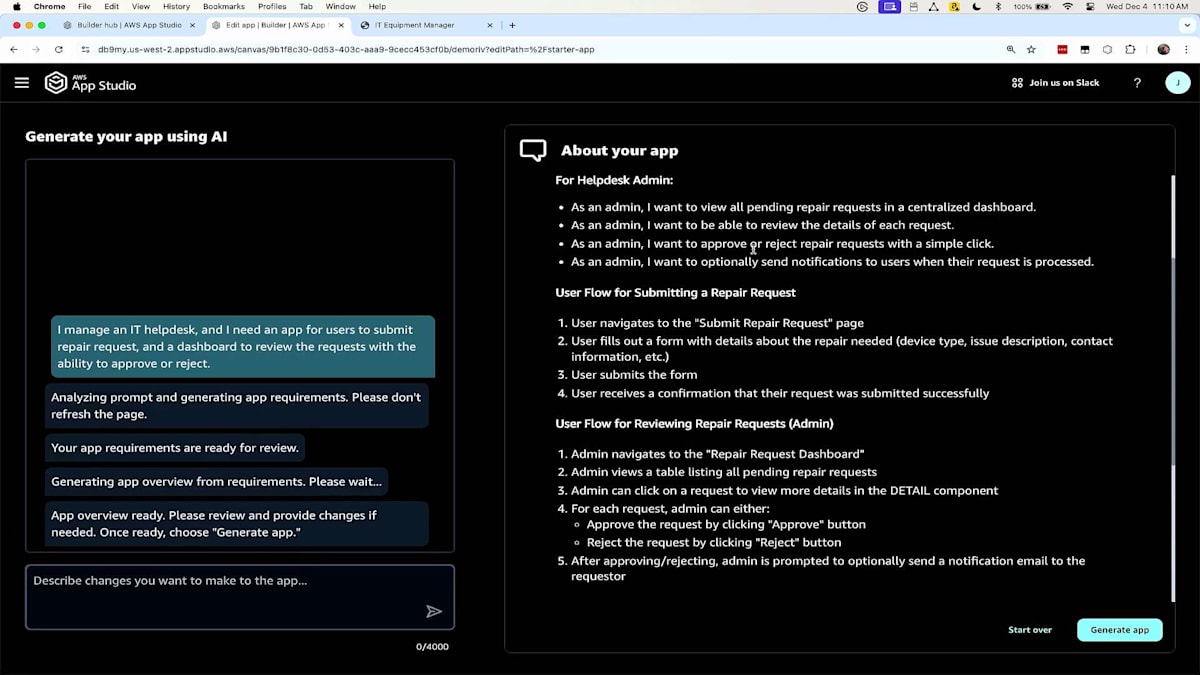Viewport: 1200px width, 675px height.
Task: Click the Chrome app menu
Action: click(x=50, y=6)
